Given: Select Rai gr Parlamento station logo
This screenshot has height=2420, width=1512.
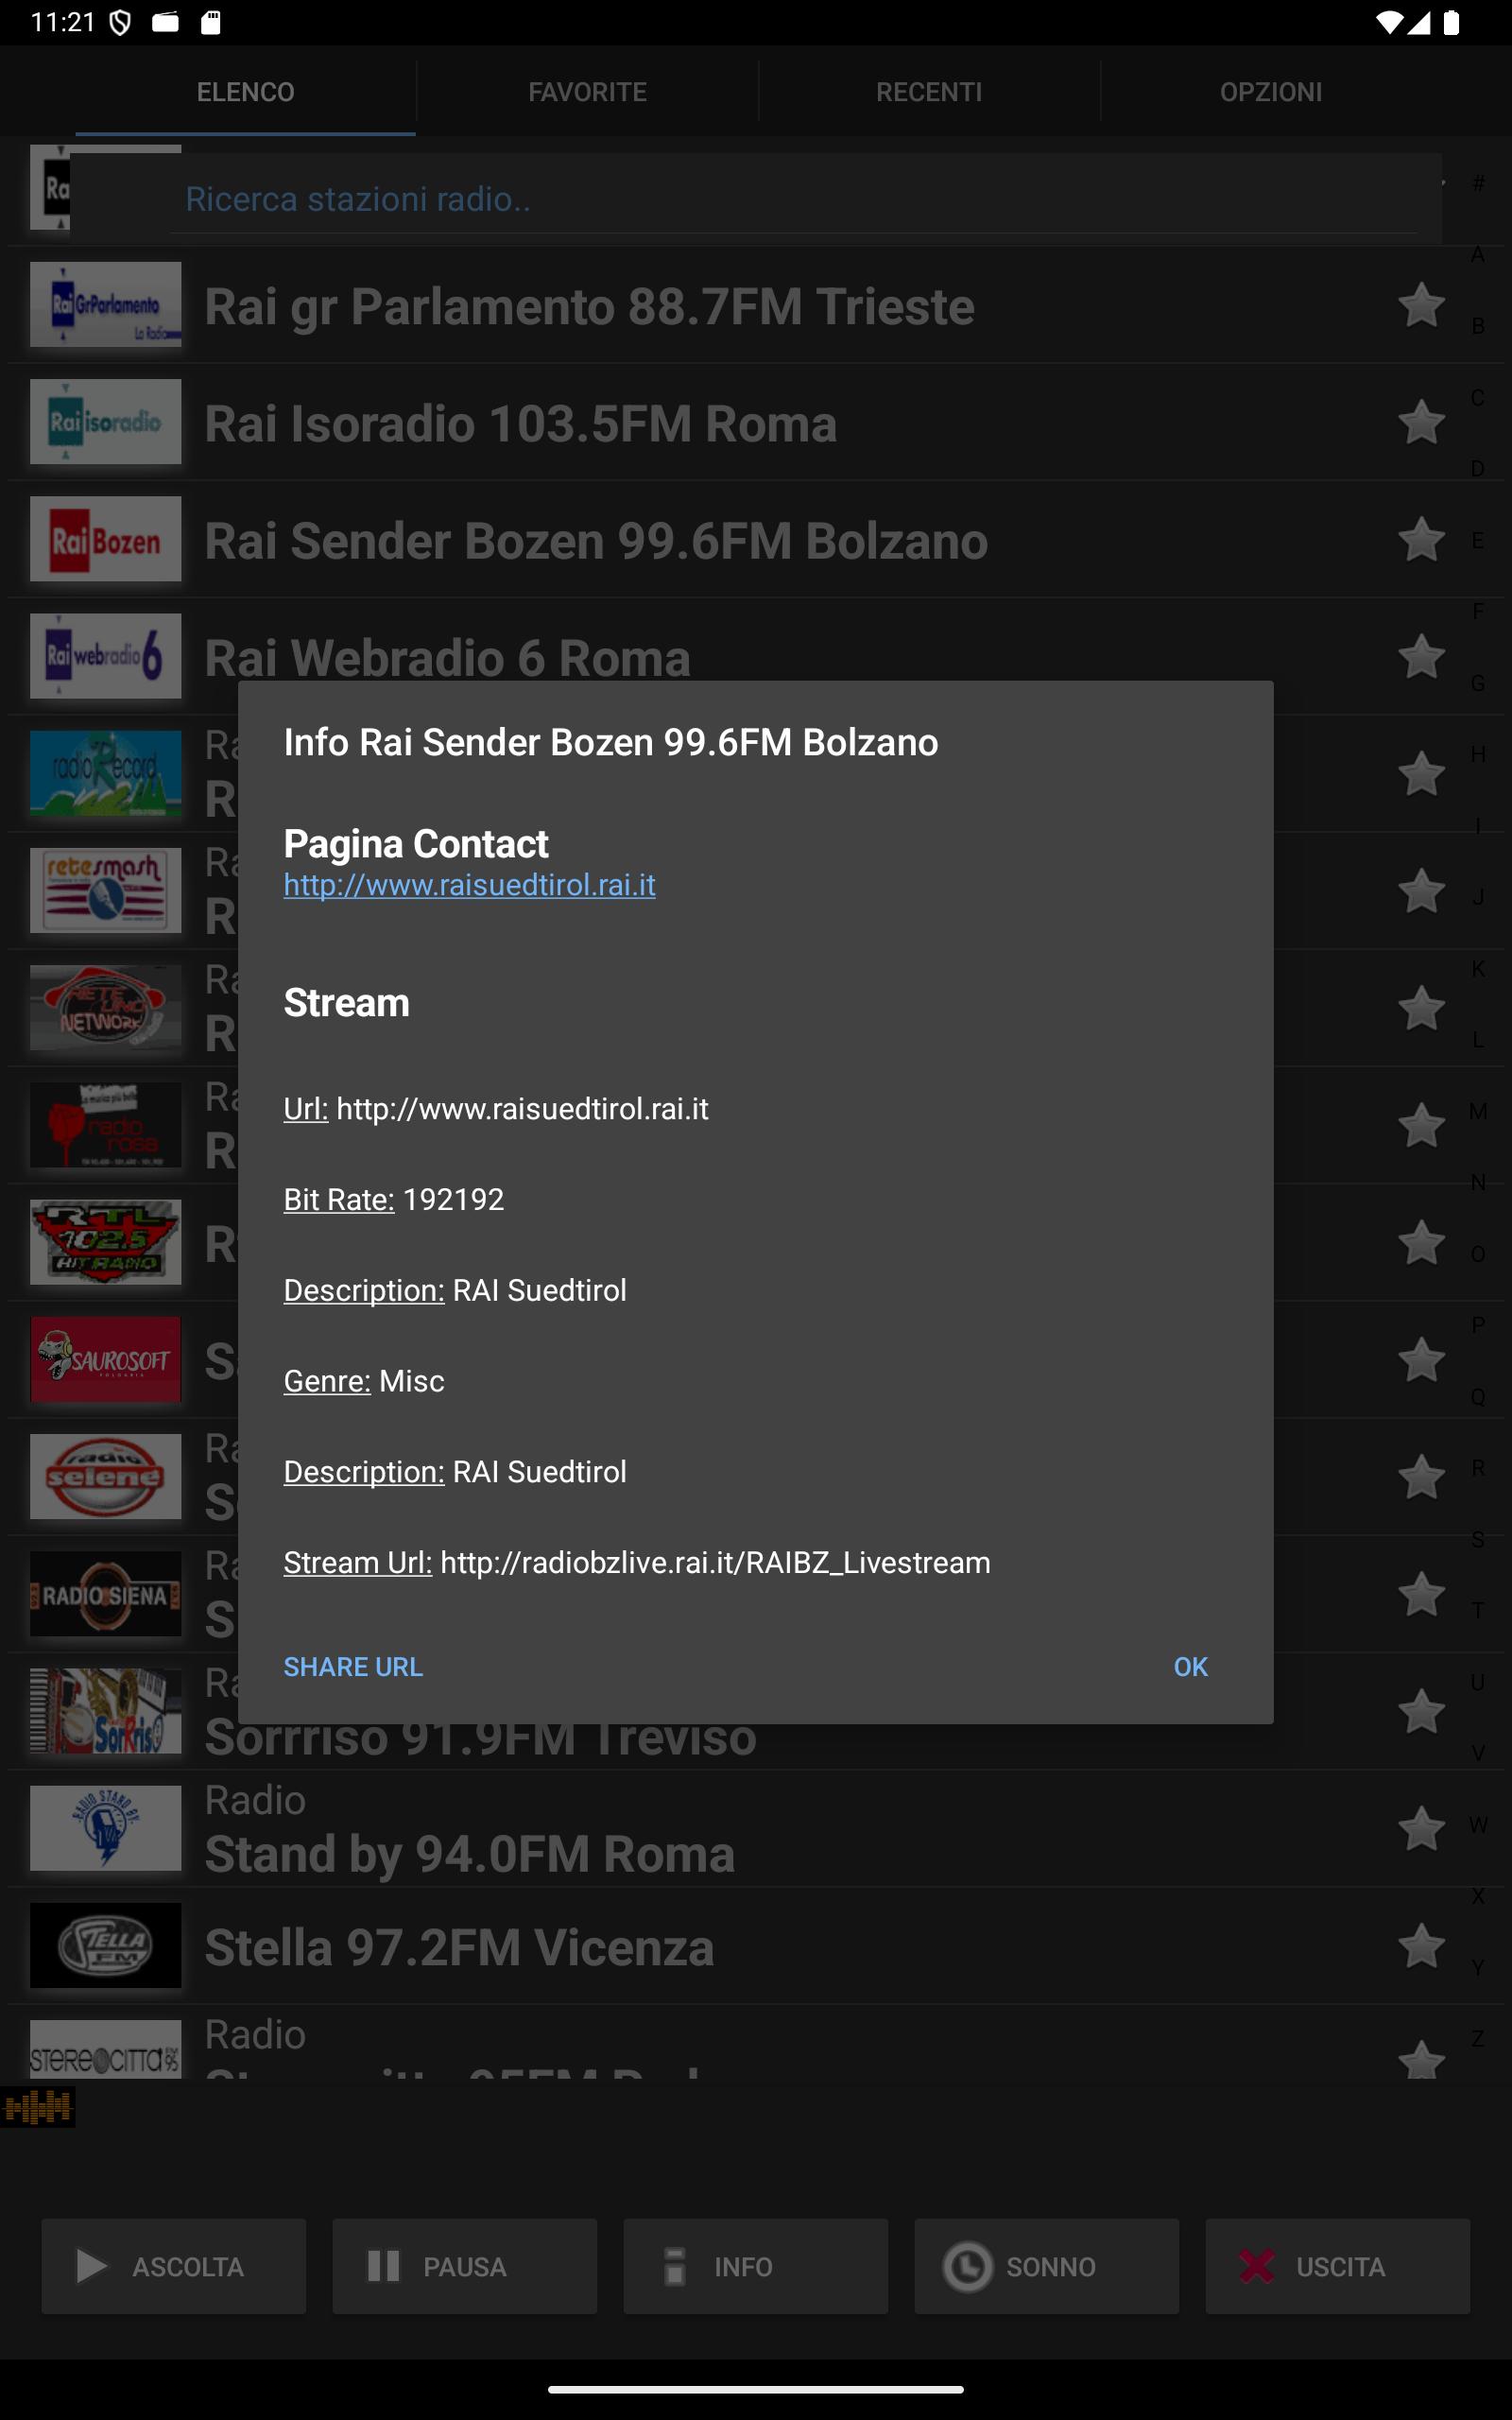Looking at the screenshot, I should [105, 305].
